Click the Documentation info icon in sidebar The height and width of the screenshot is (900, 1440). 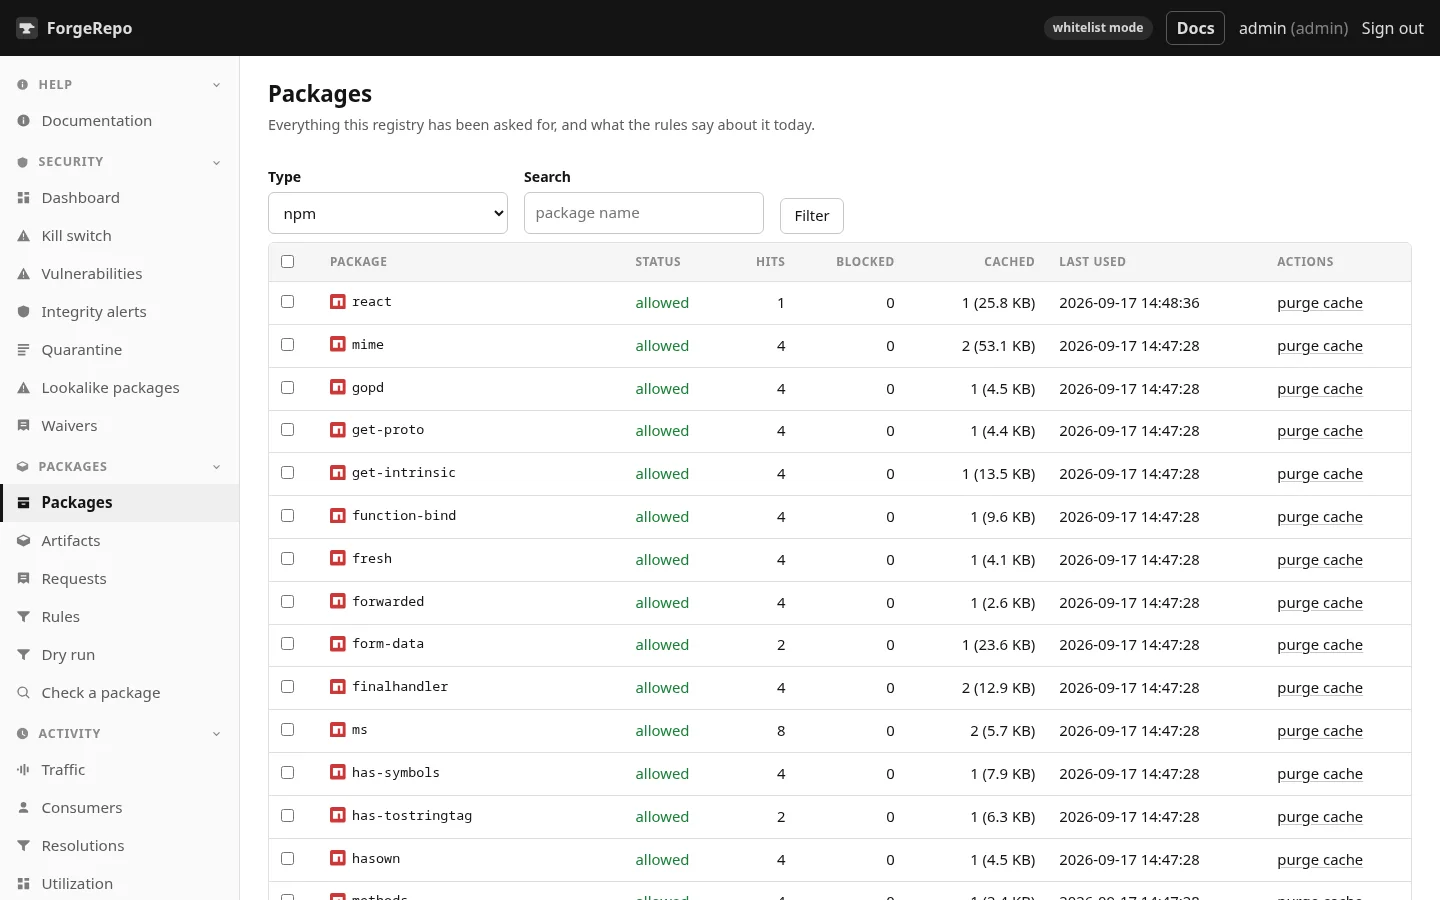(23, 121)
